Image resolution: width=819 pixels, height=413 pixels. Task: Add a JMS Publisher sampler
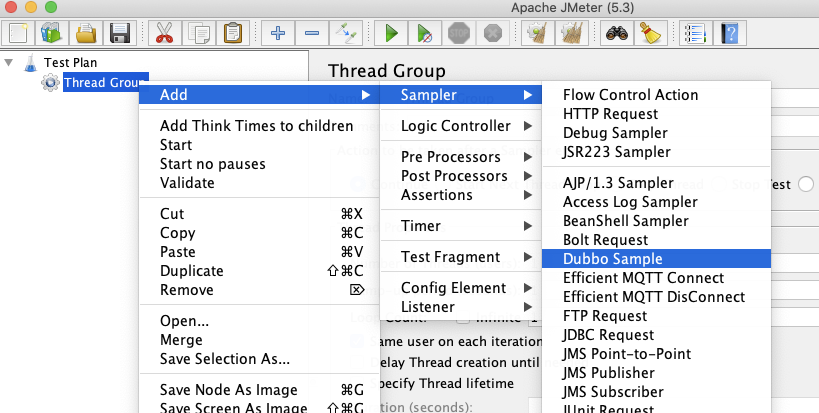tap(656, 373)
